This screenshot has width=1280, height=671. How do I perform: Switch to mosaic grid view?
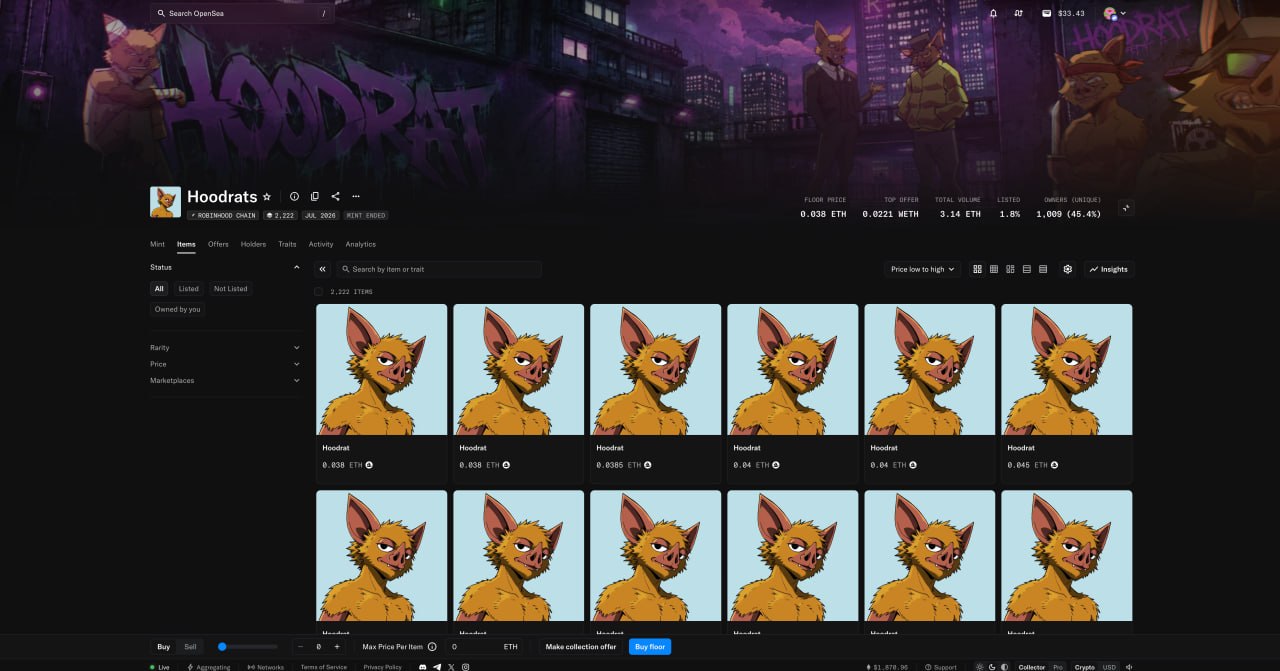[x=1010, y=269]
